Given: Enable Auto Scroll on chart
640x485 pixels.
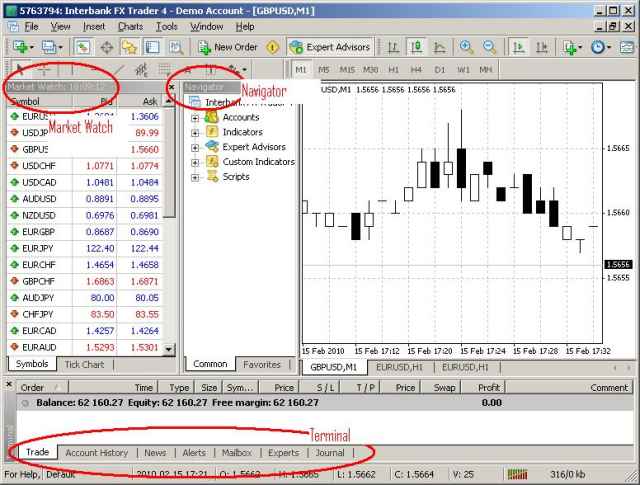Looking at the screenshot, I should click(518, 47).
